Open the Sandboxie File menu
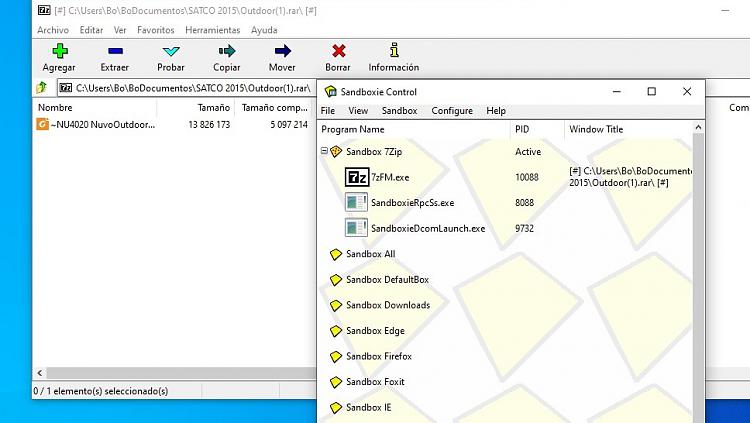 tap(328, 111)
